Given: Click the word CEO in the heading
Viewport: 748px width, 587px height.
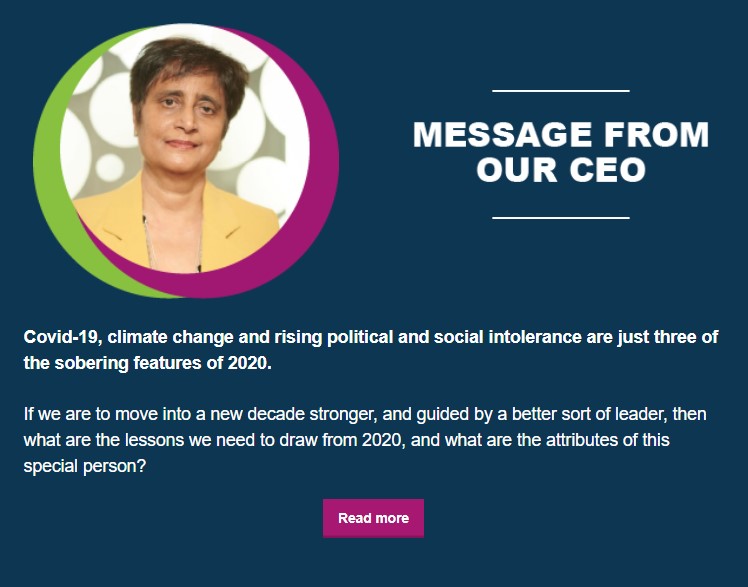Looking at the screenshot, I should click(x=608, y=170).
